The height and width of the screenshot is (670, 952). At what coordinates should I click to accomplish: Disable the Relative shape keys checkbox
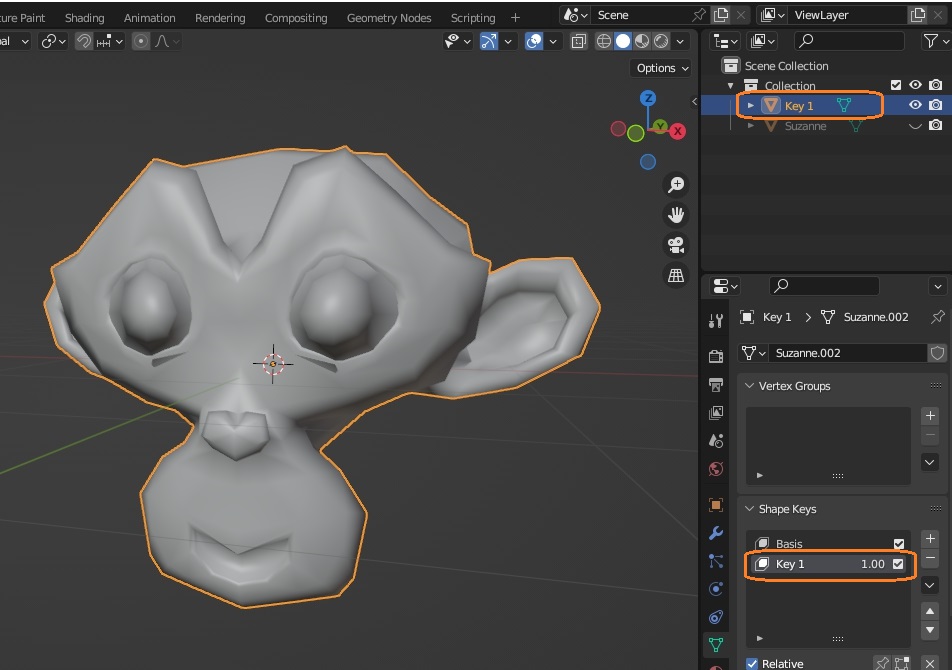coord(753,663)
